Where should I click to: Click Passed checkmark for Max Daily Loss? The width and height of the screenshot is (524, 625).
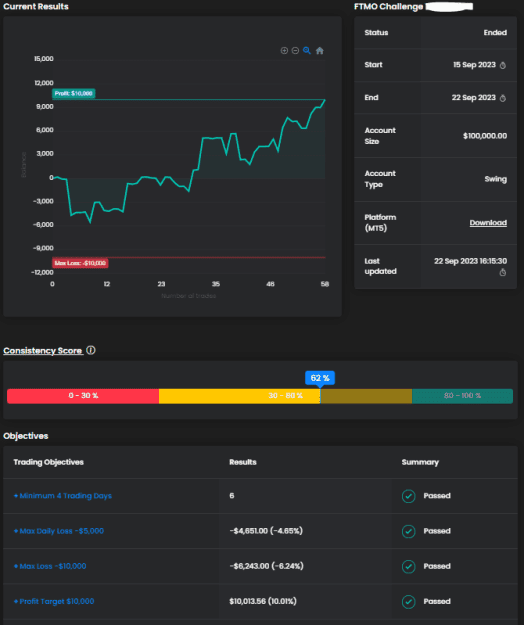(x=408, y=531)
